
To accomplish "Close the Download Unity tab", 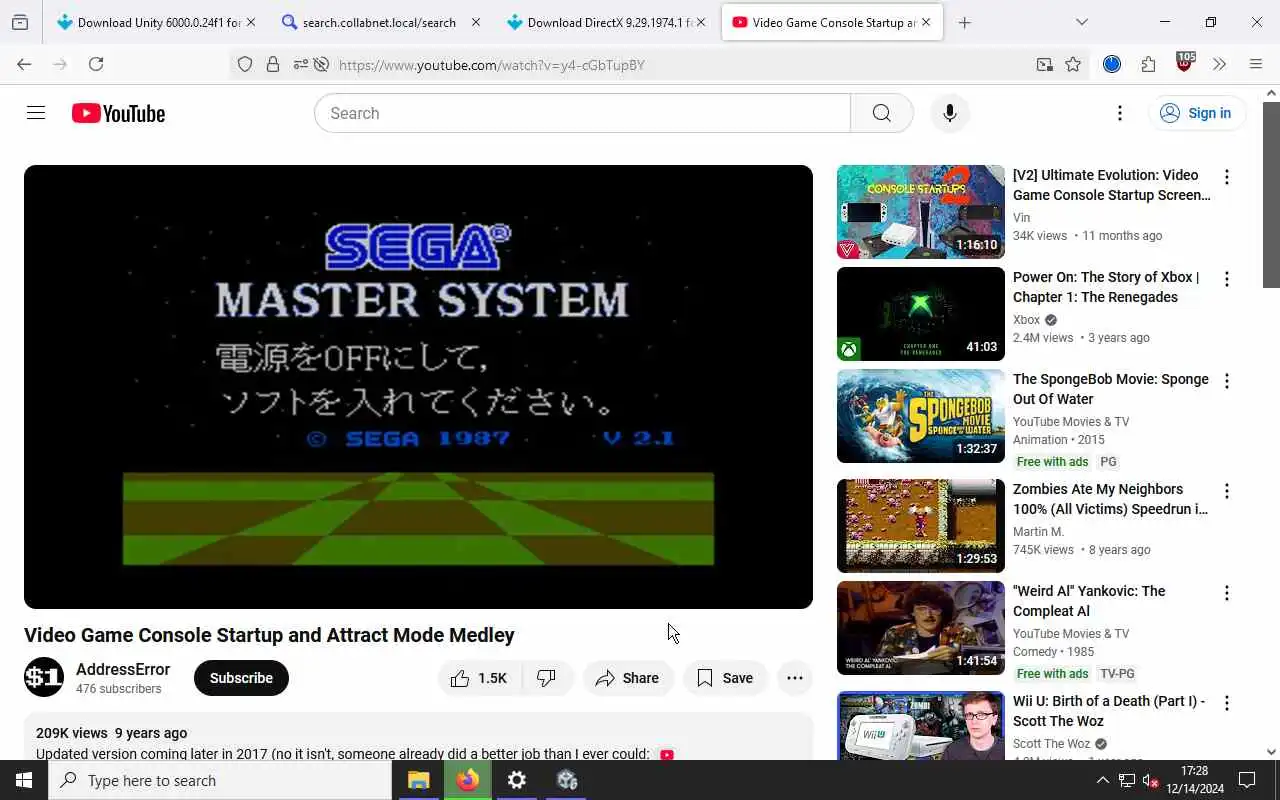I will tap(251, 22).
